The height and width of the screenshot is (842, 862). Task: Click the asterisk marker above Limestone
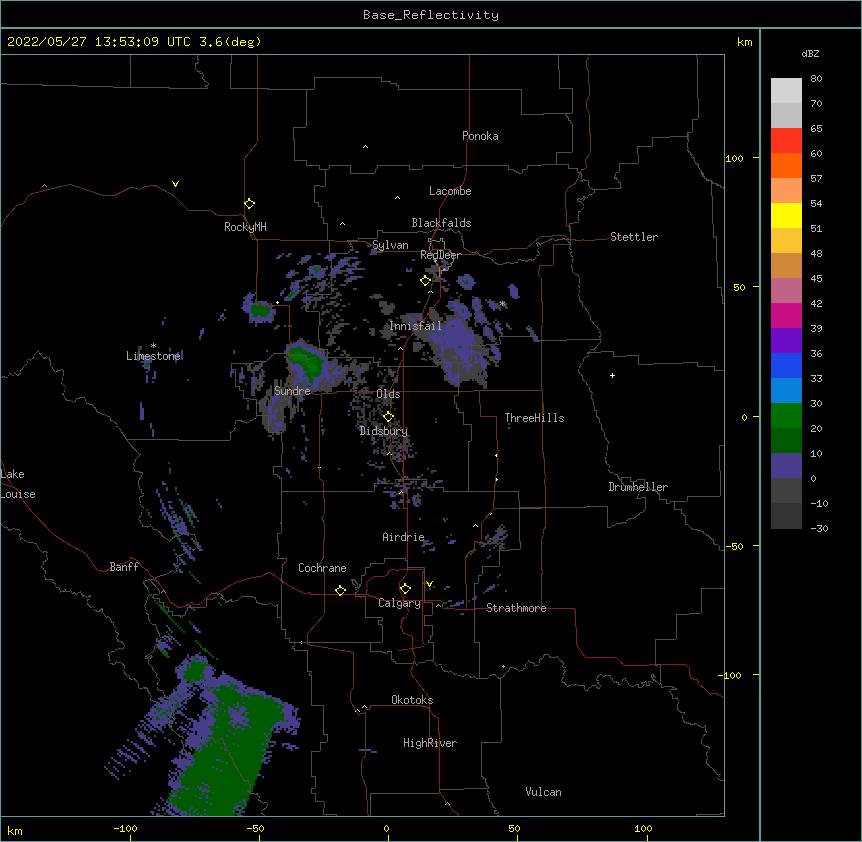click(x=153, y=346)
